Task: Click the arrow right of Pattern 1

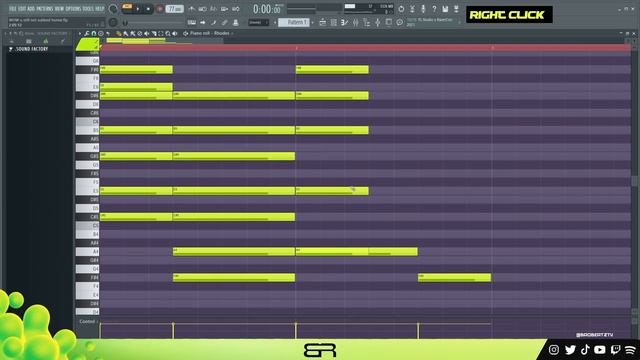Action: [x=312, y=22]
